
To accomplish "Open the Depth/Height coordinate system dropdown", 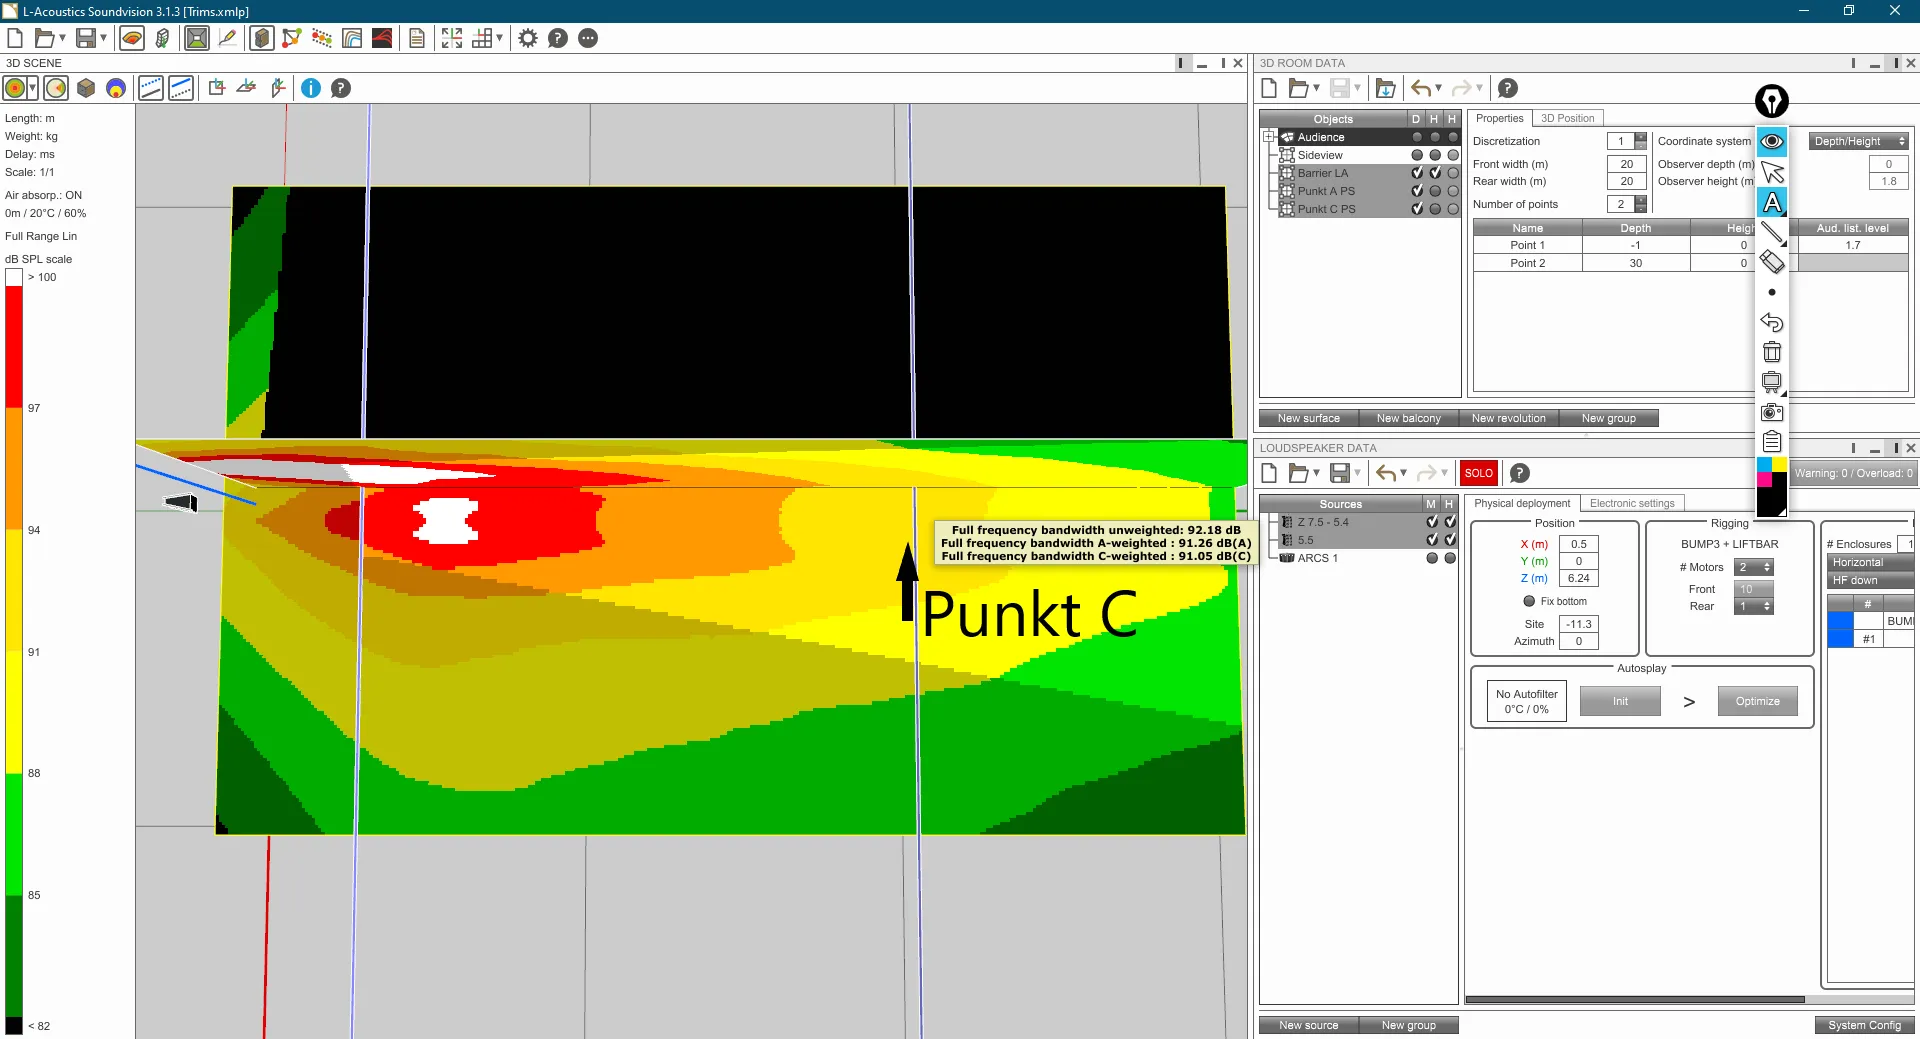I will tap(1860, 141).
